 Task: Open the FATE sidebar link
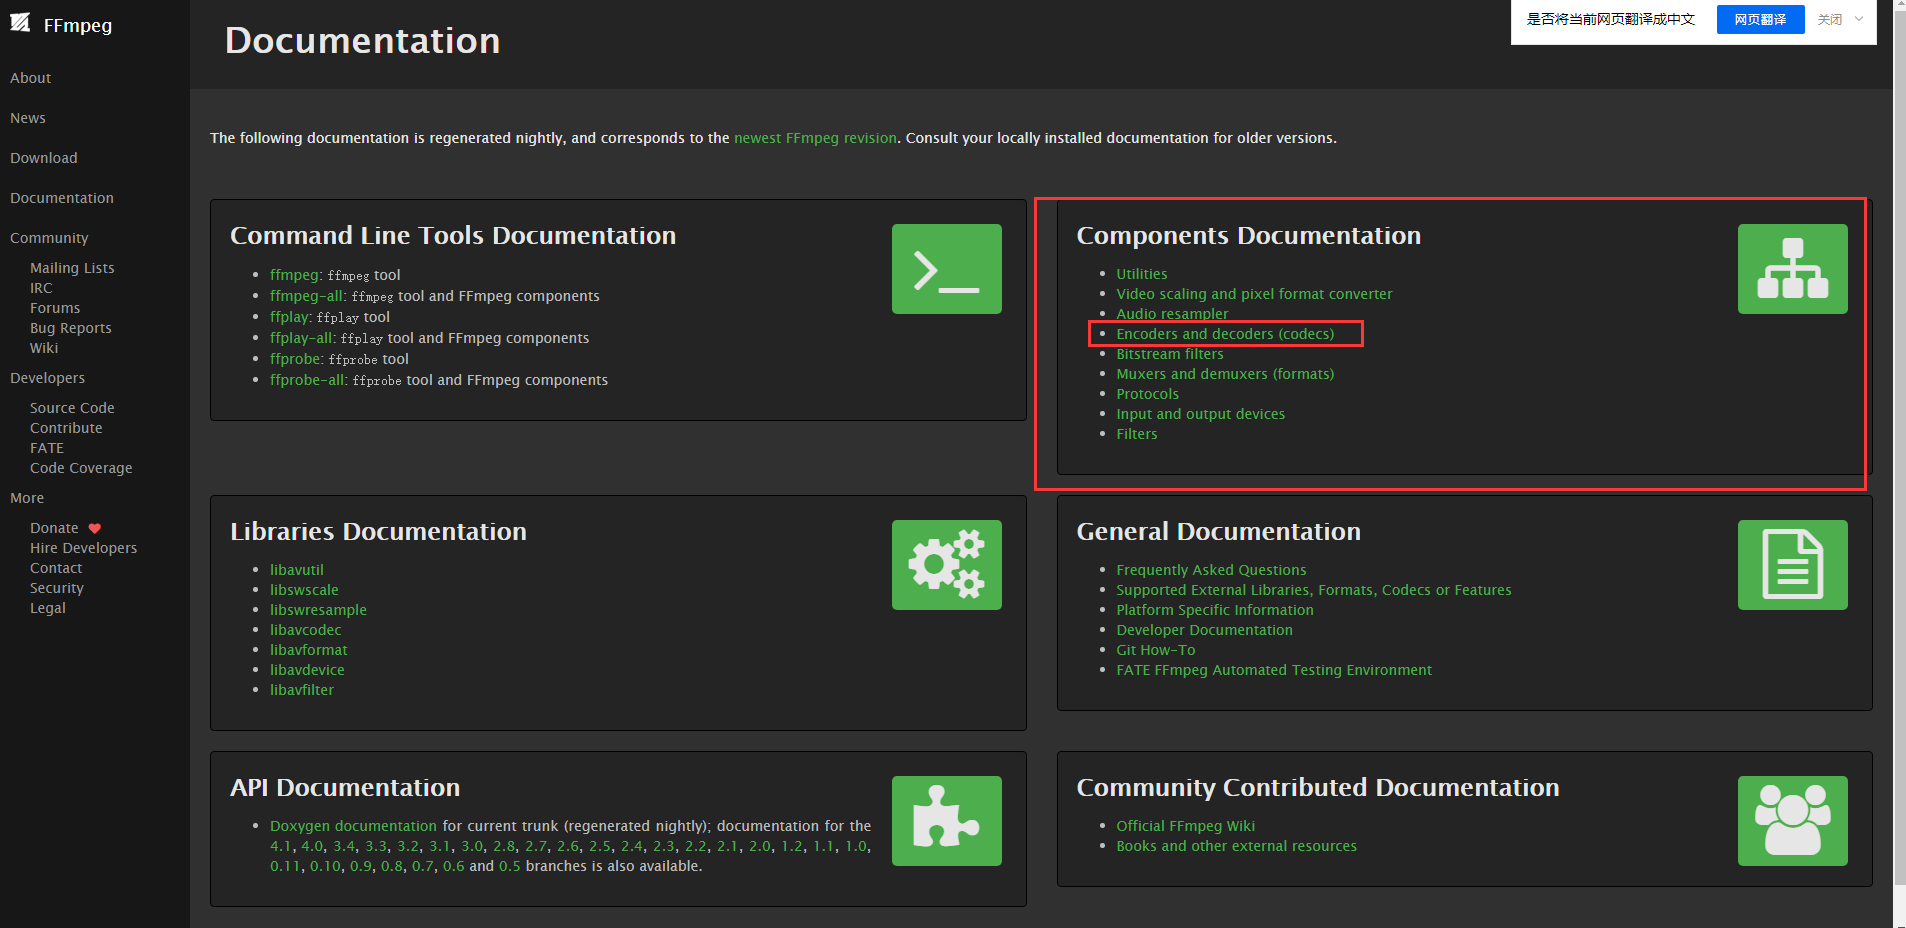(x=47, y=448)
